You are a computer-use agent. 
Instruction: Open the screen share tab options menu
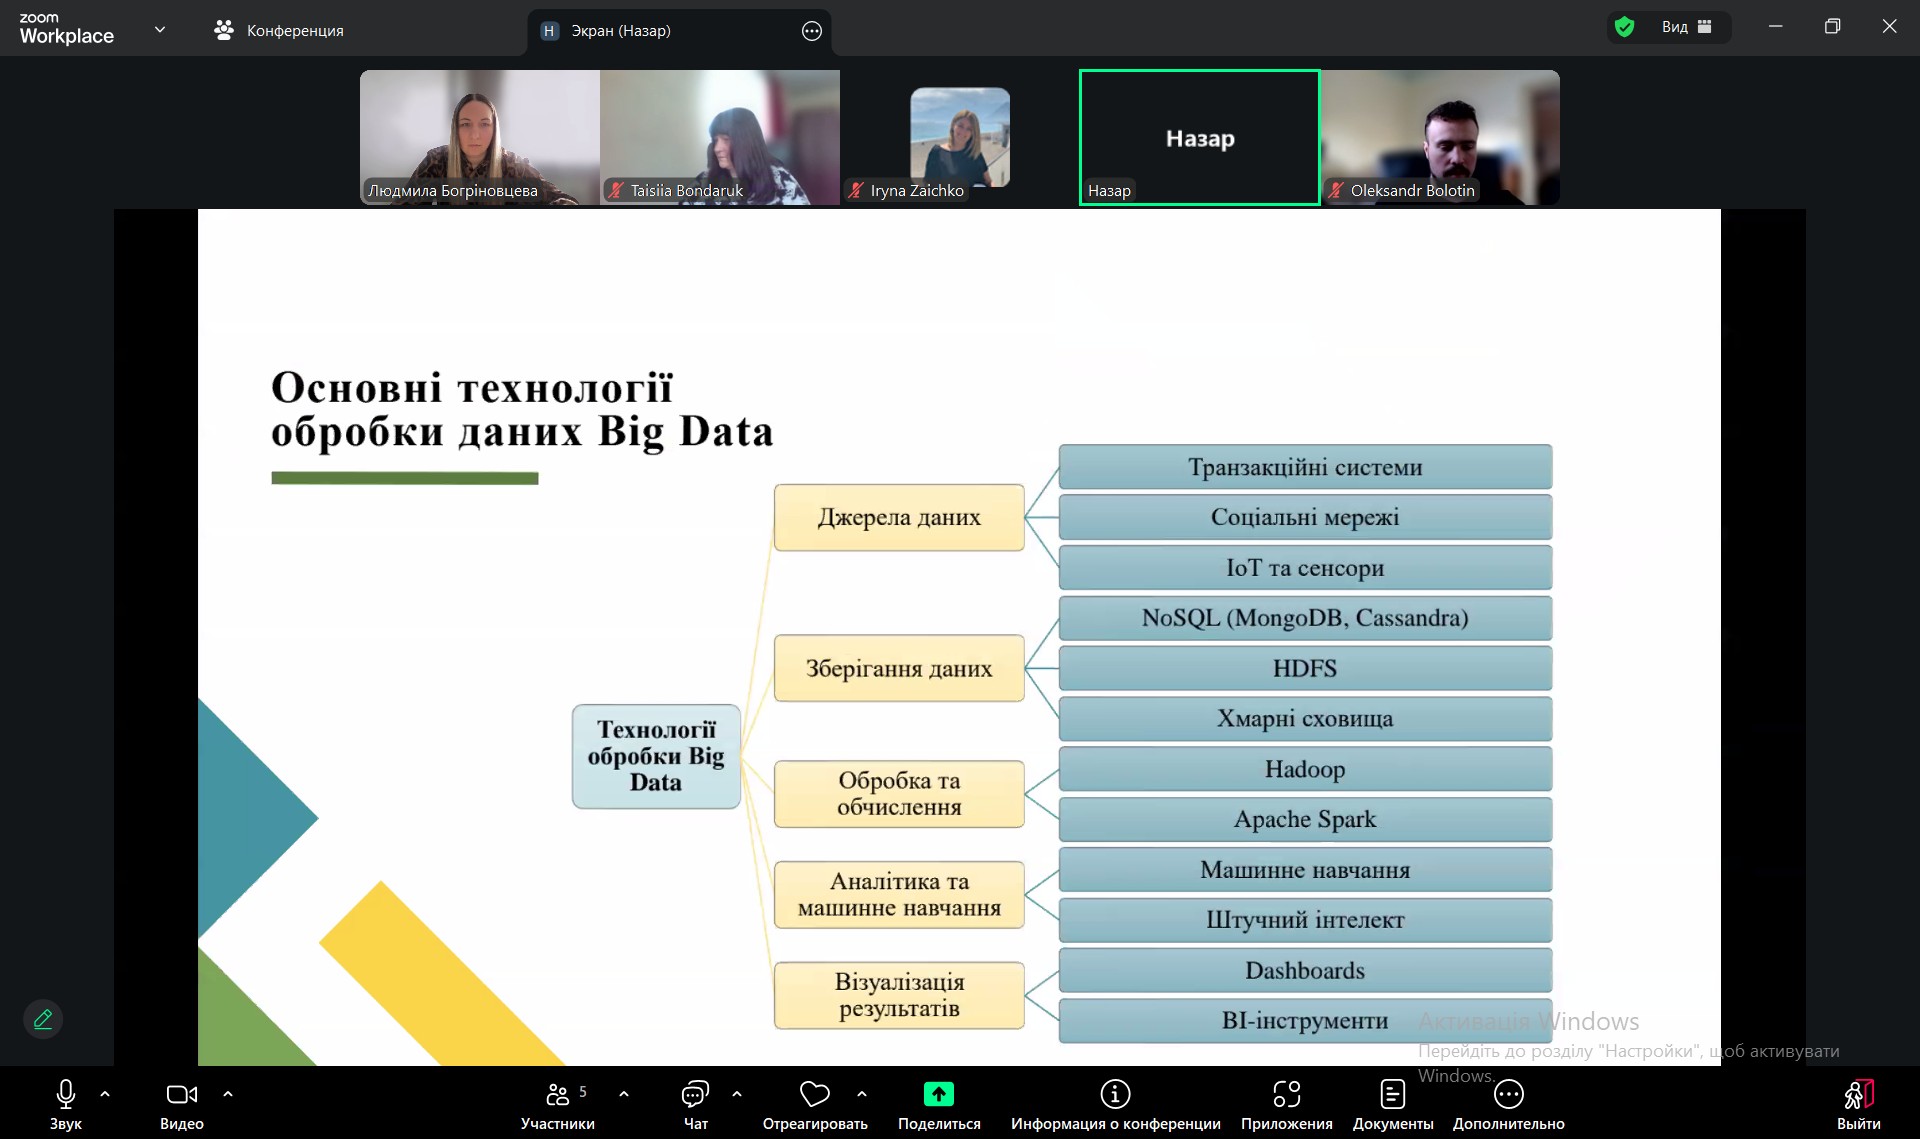[x=812, y=31]
